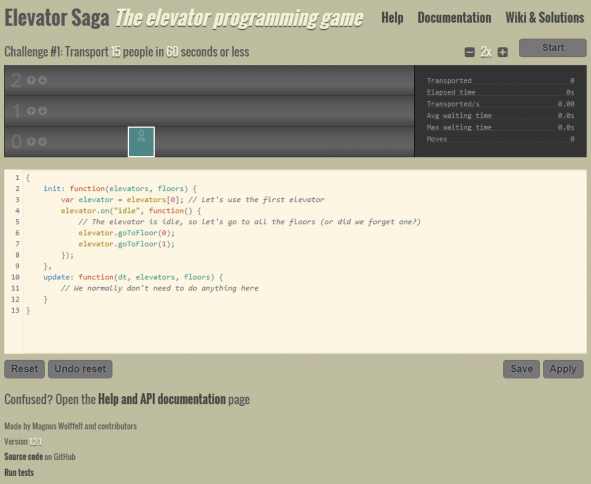Click the floor 2 down call button
This screenshot has height=484, width=591.
[42, 80]
